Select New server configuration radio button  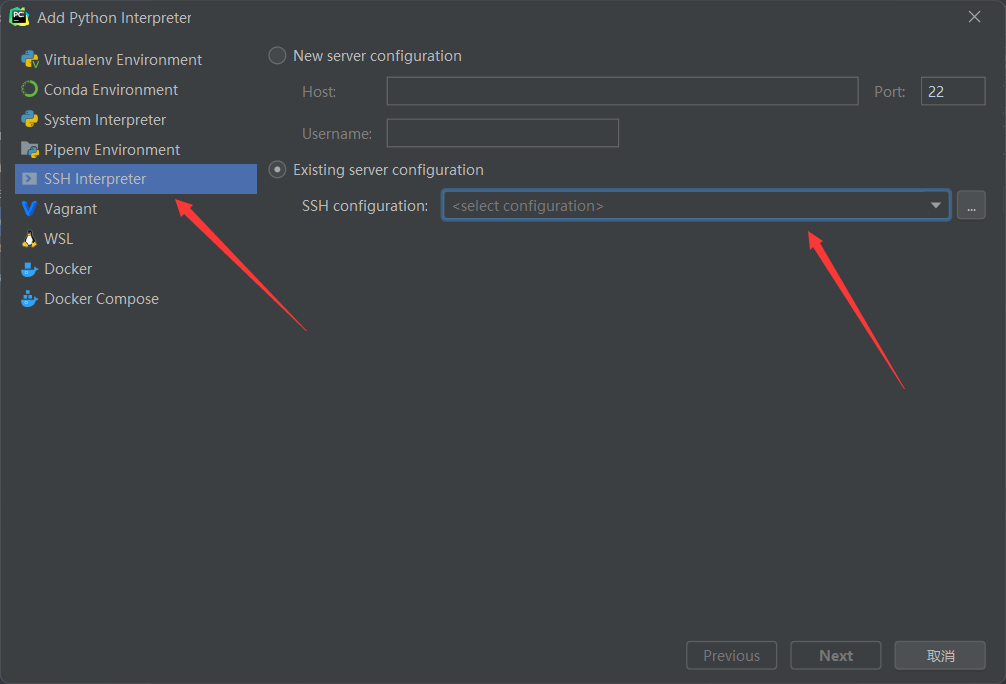(x=277, y=56)
